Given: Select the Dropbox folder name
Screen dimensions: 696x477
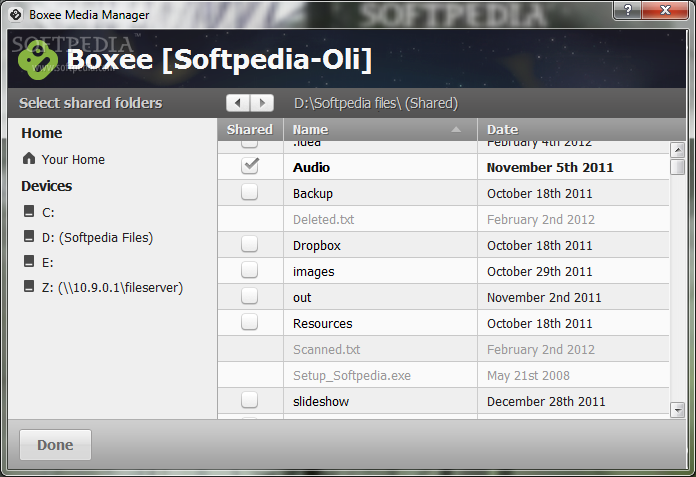Looking at the screenshot, I should [316, 246].
